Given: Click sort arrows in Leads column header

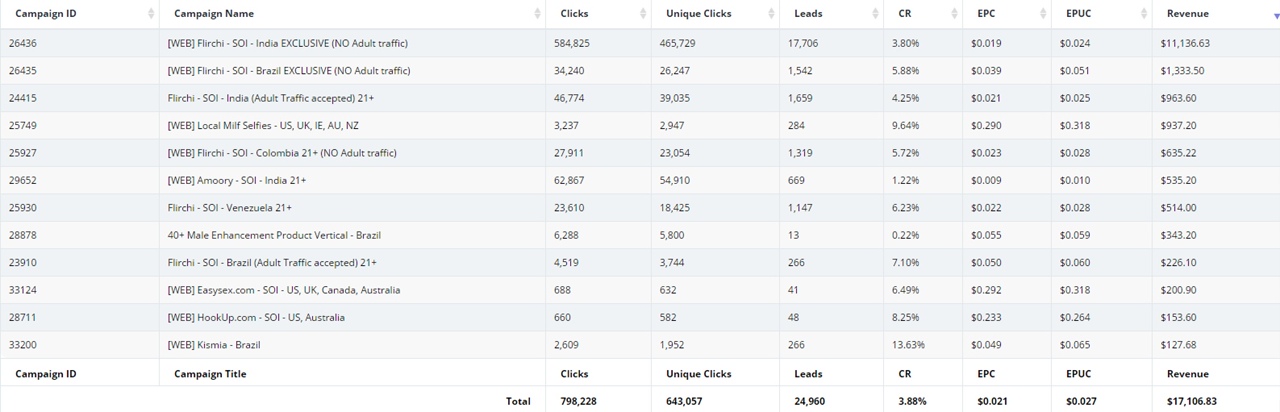Looking at the screenshot, I should point(876,14).
